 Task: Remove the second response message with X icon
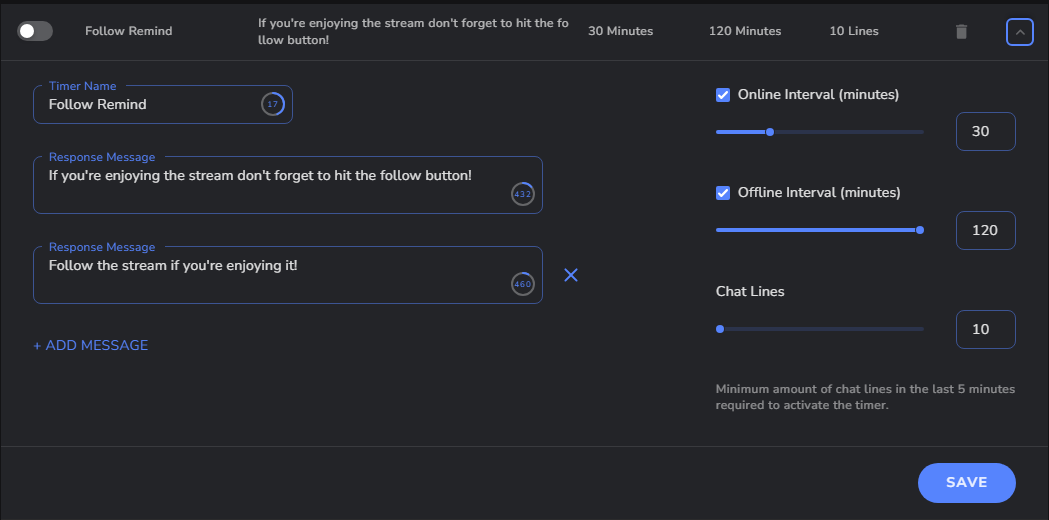(x=571, y=274)
